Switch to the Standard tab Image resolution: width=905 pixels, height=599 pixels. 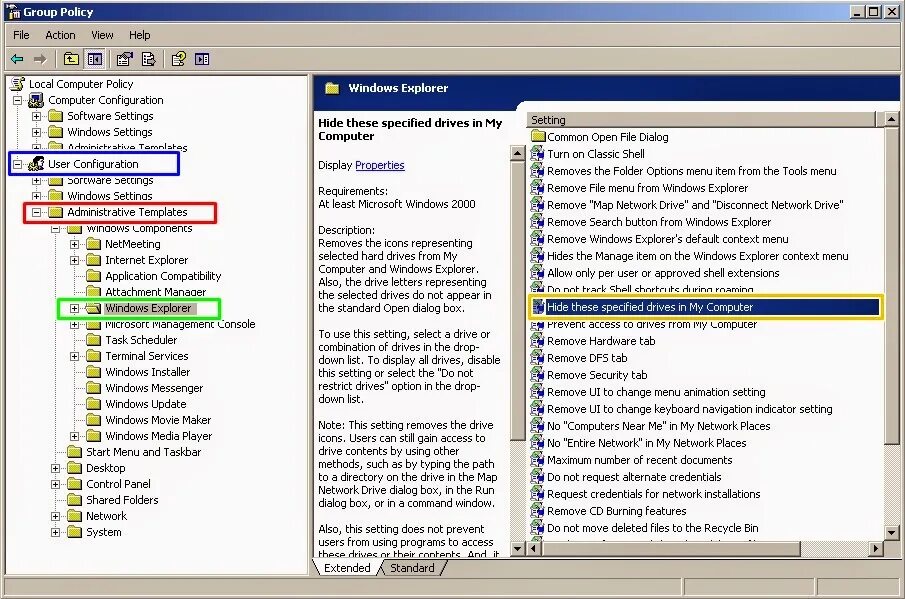tap(412, 568)
